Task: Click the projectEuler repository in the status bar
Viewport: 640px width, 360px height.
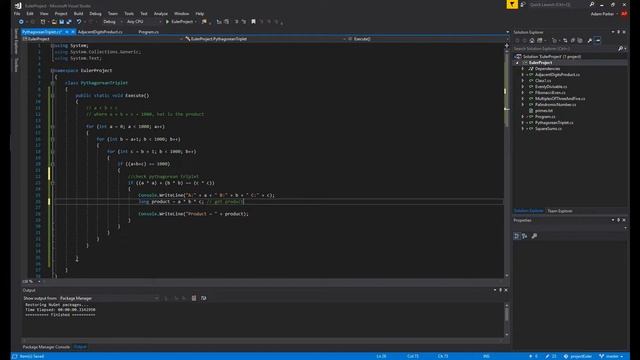Action: point(578,356)
